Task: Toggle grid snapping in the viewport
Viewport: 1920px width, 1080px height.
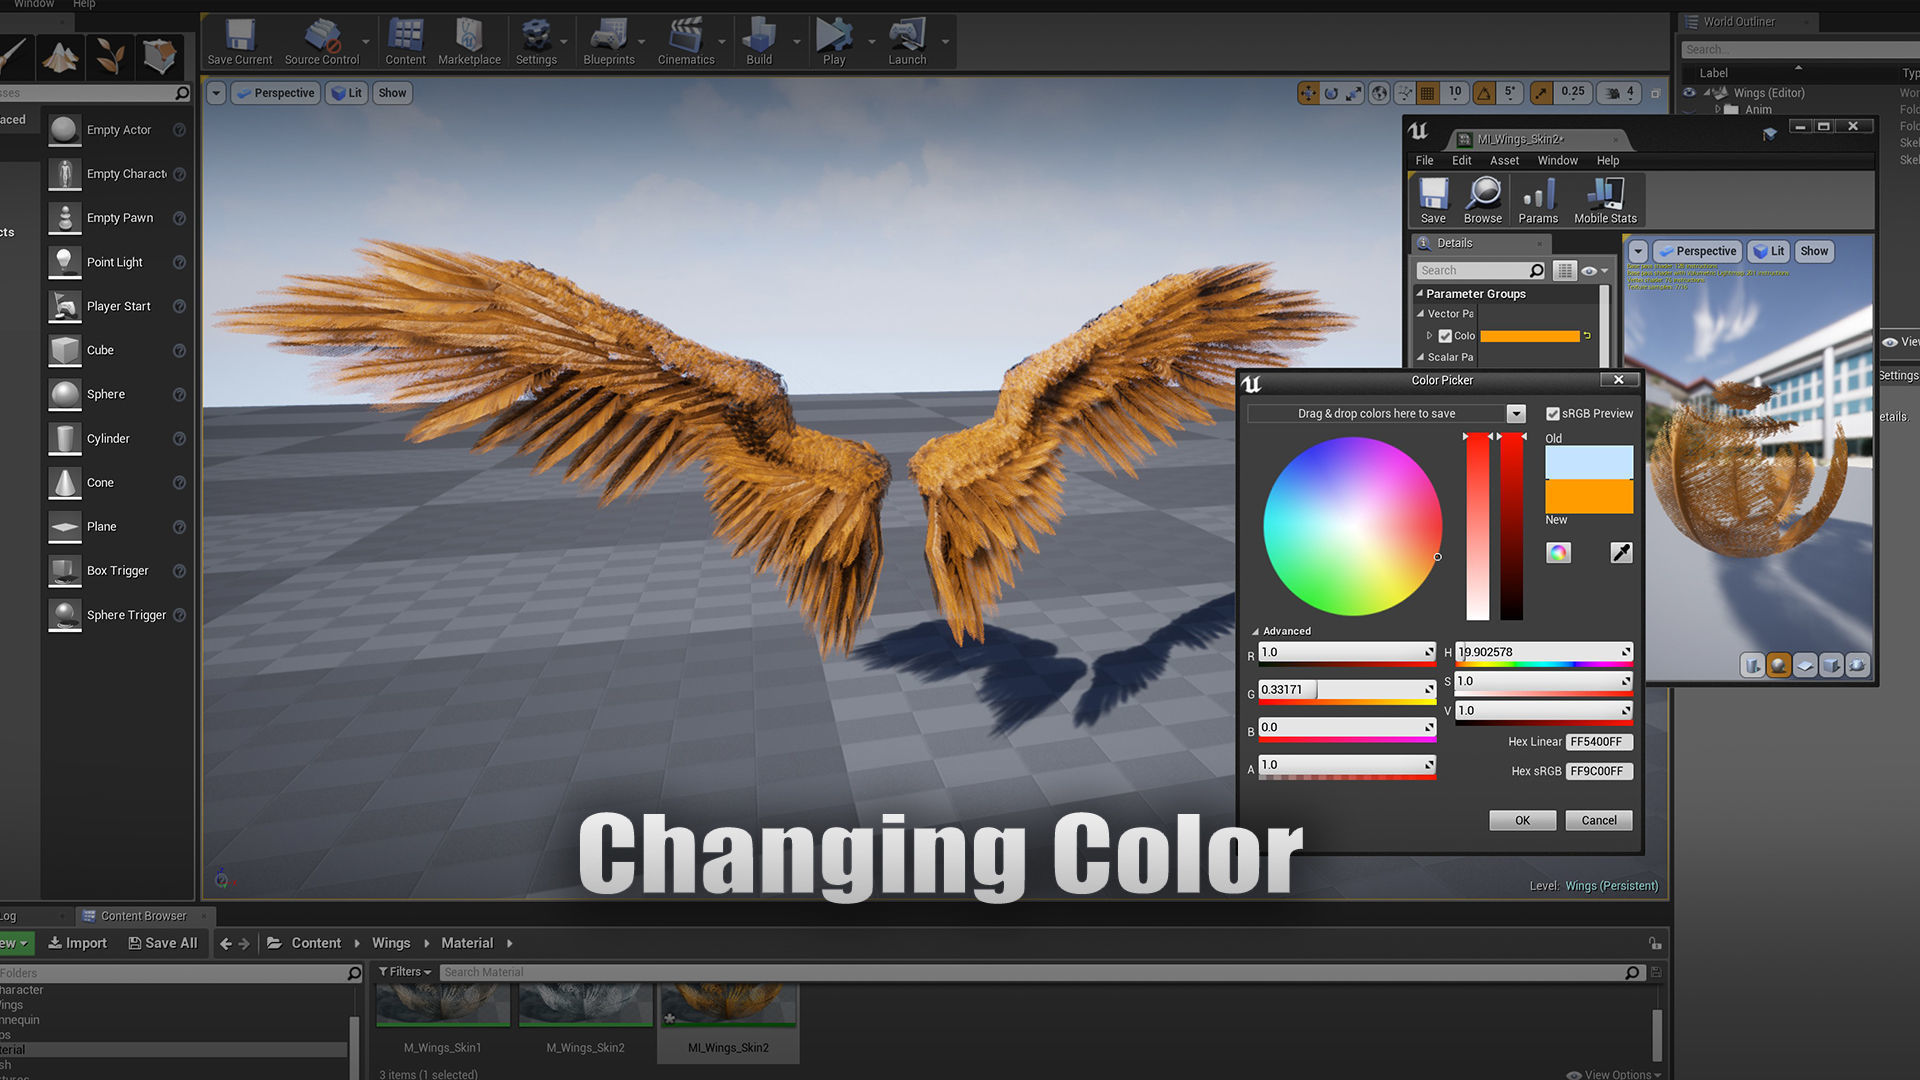Action: [1428, 93]
